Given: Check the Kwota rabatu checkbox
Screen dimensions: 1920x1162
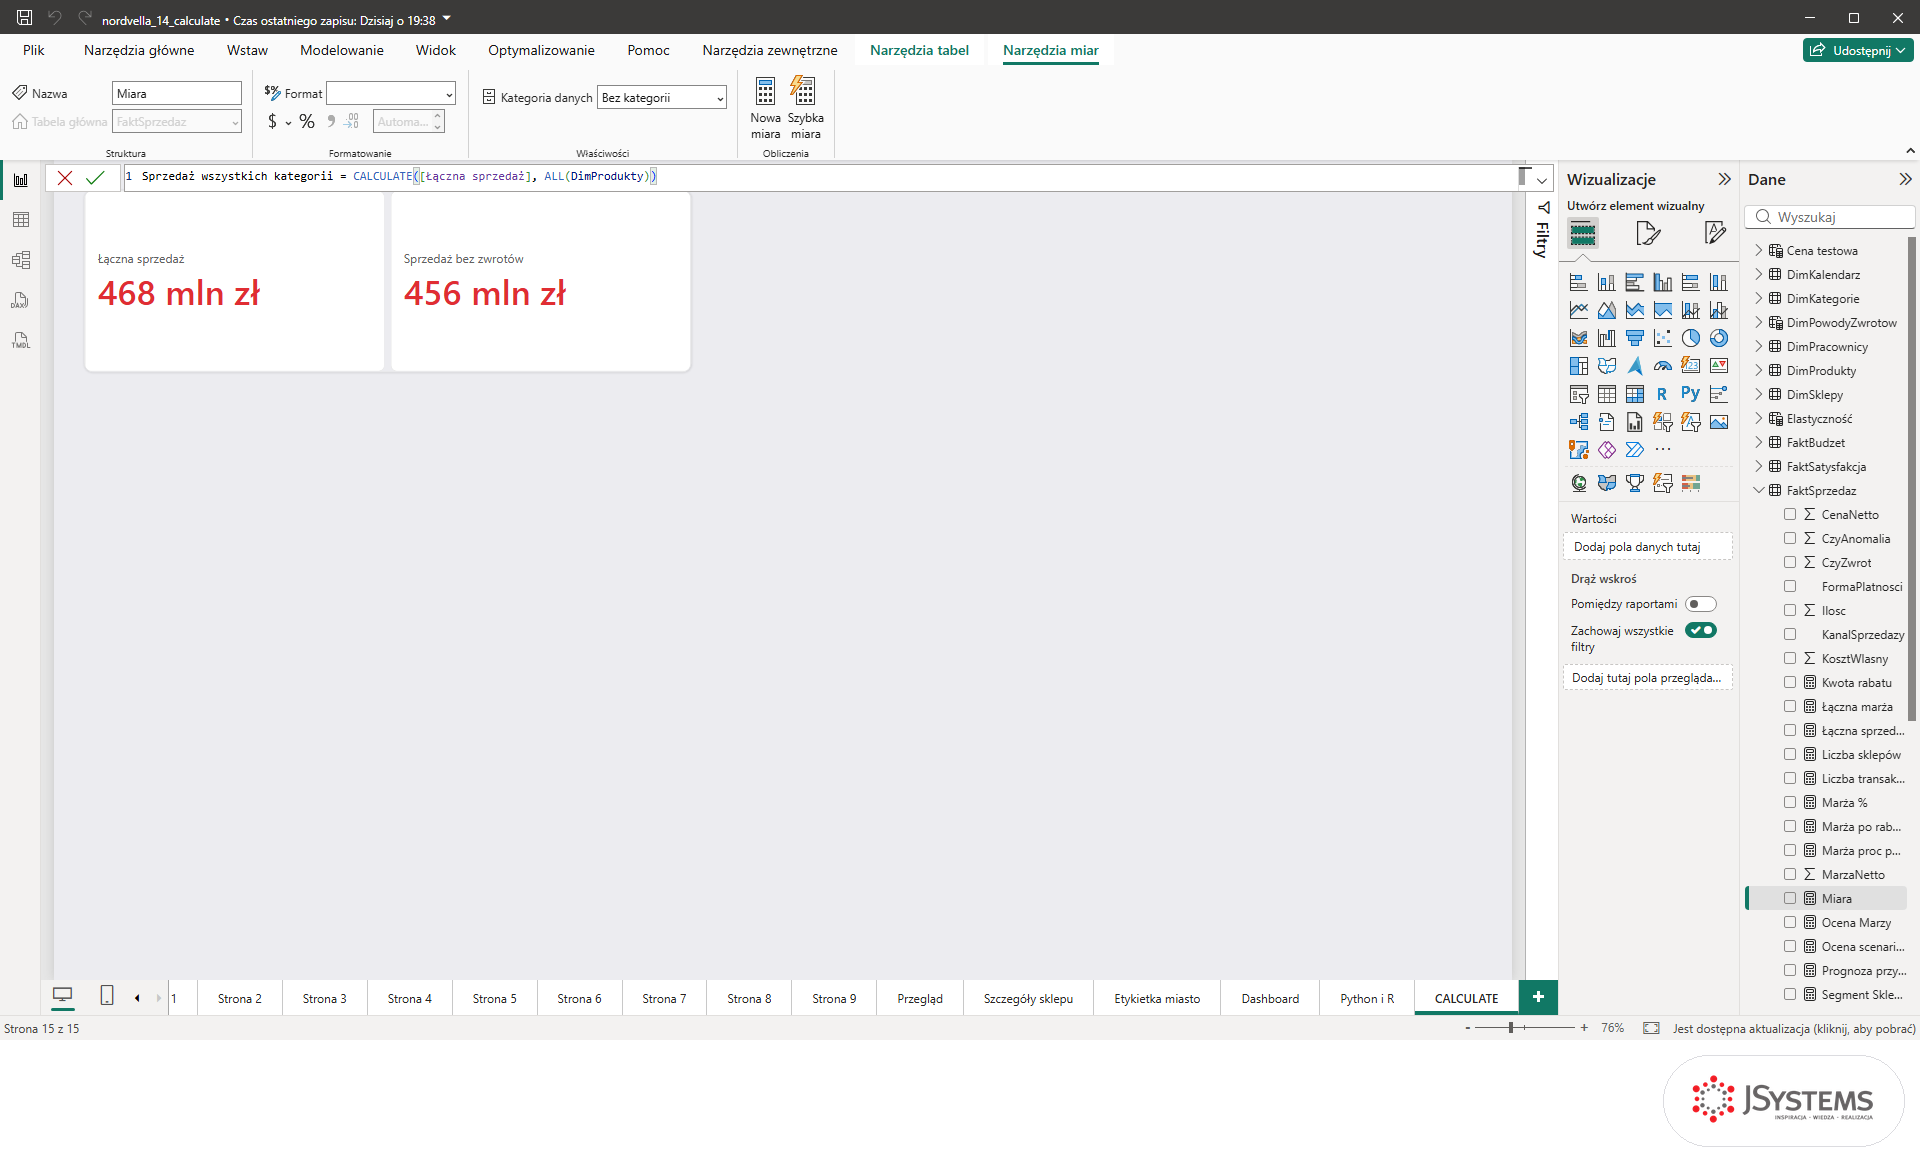Looking at the screenshot, I should [x=1790, y=682].
